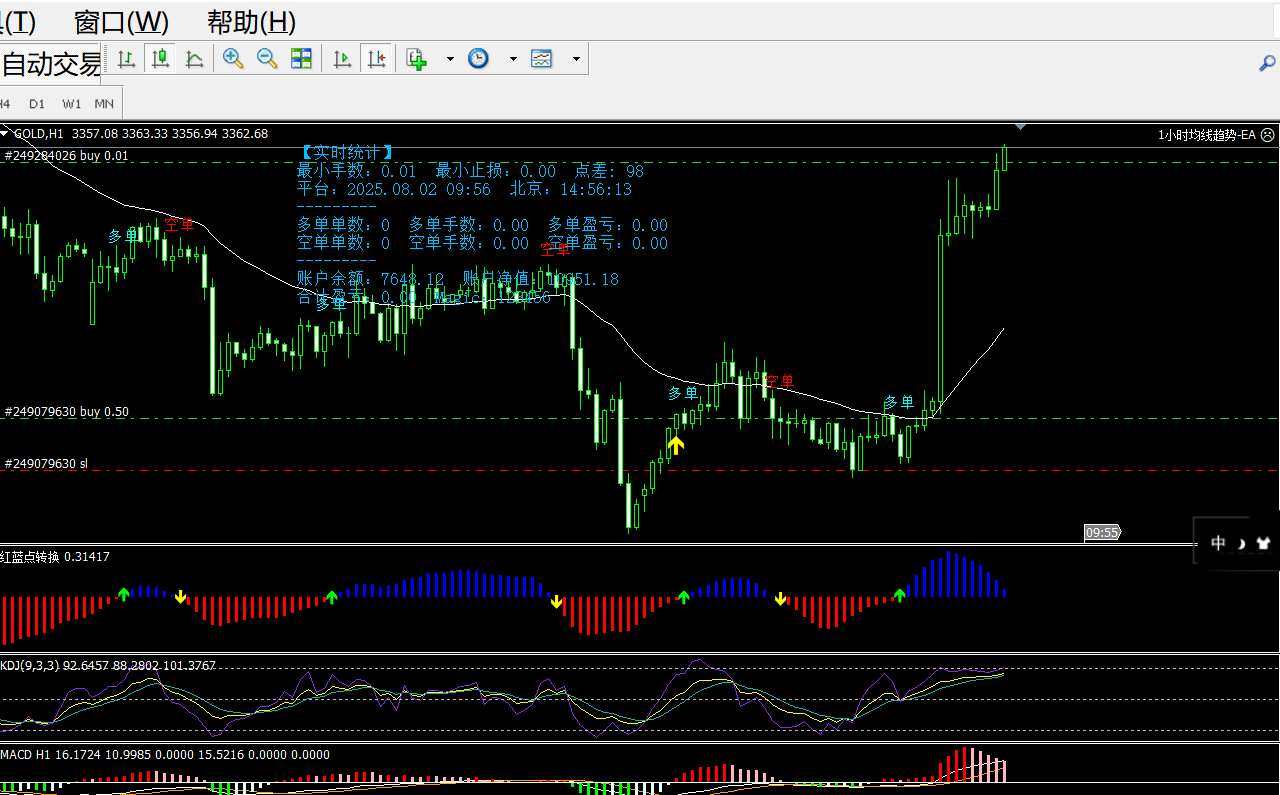Screen dimensions: 1280x795
Task: Tile chart windows using the grid icon
Action: pos(301,59)
